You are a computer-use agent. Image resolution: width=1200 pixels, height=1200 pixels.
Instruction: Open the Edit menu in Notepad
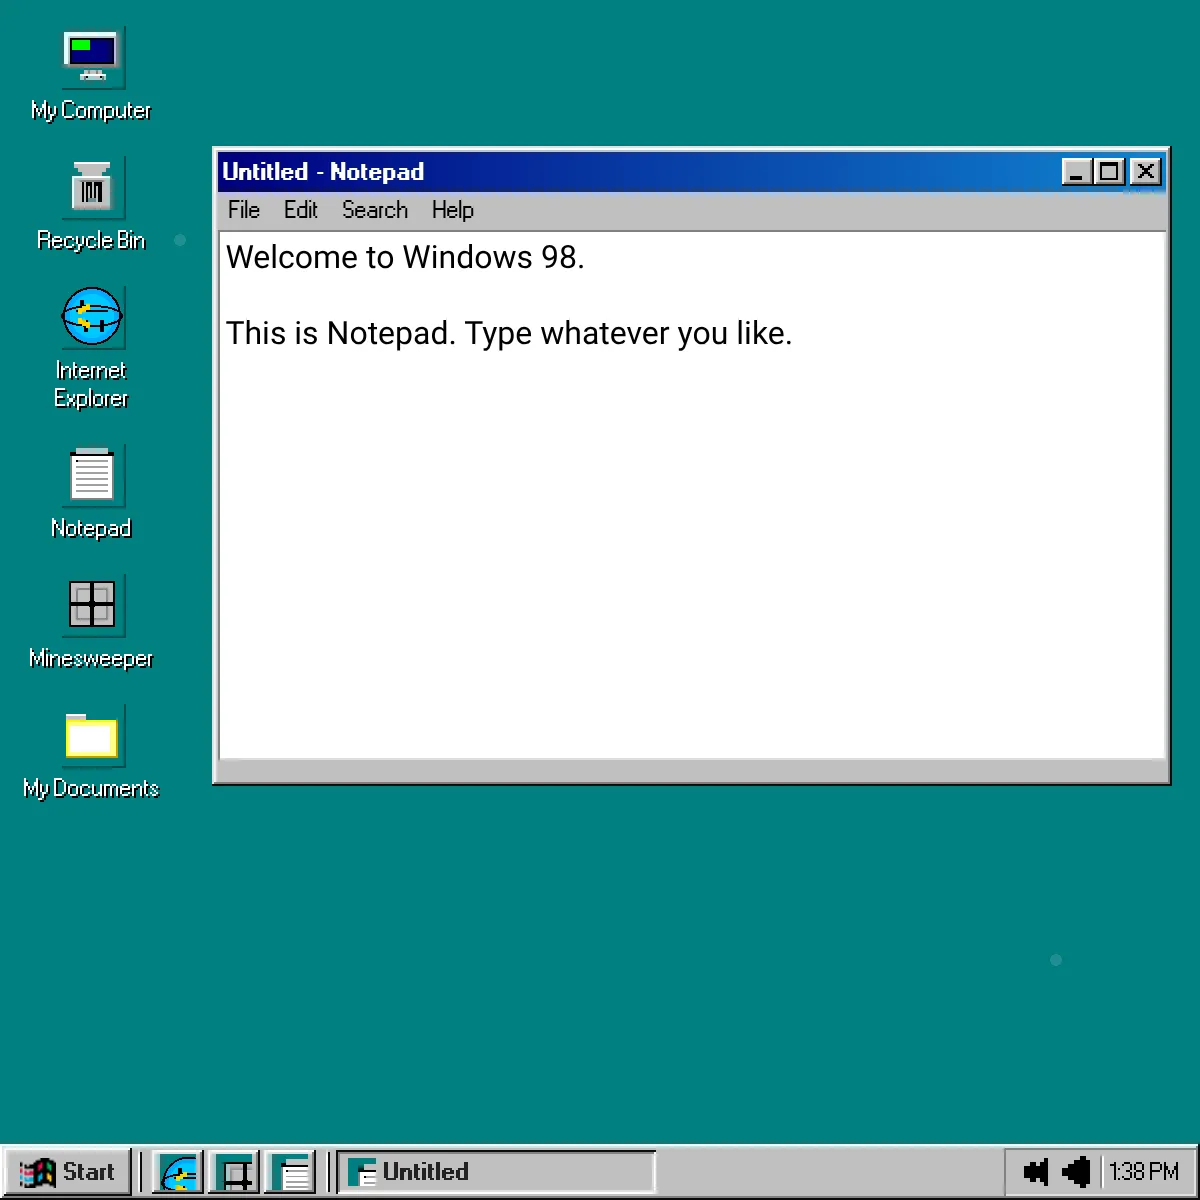[x=300, y=210]
